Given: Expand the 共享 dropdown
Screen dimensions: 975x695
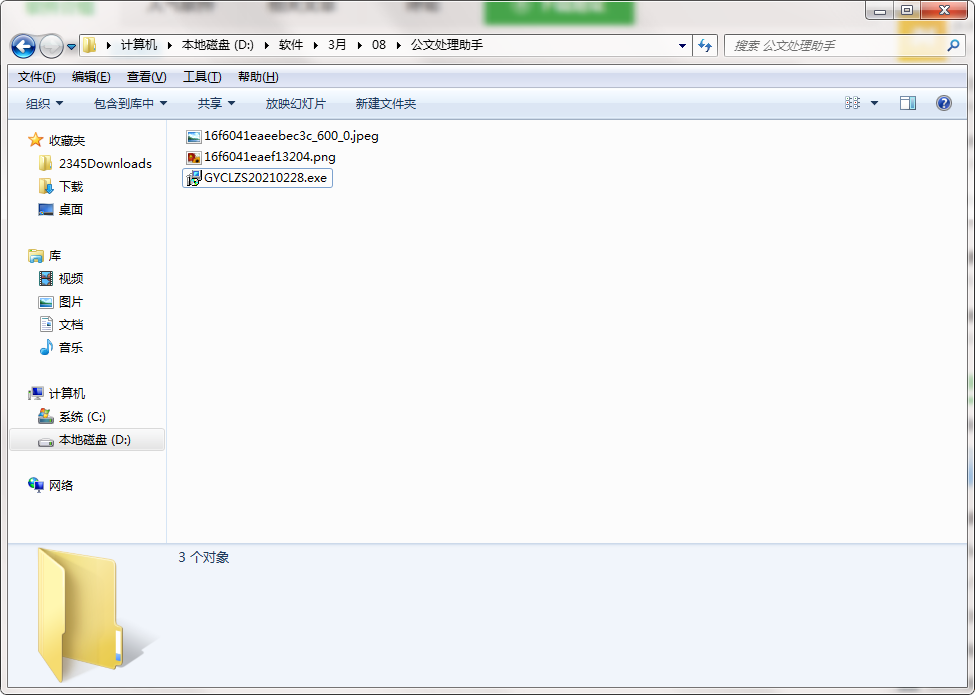Looking at the screenshot, I should tap(216, 103).
